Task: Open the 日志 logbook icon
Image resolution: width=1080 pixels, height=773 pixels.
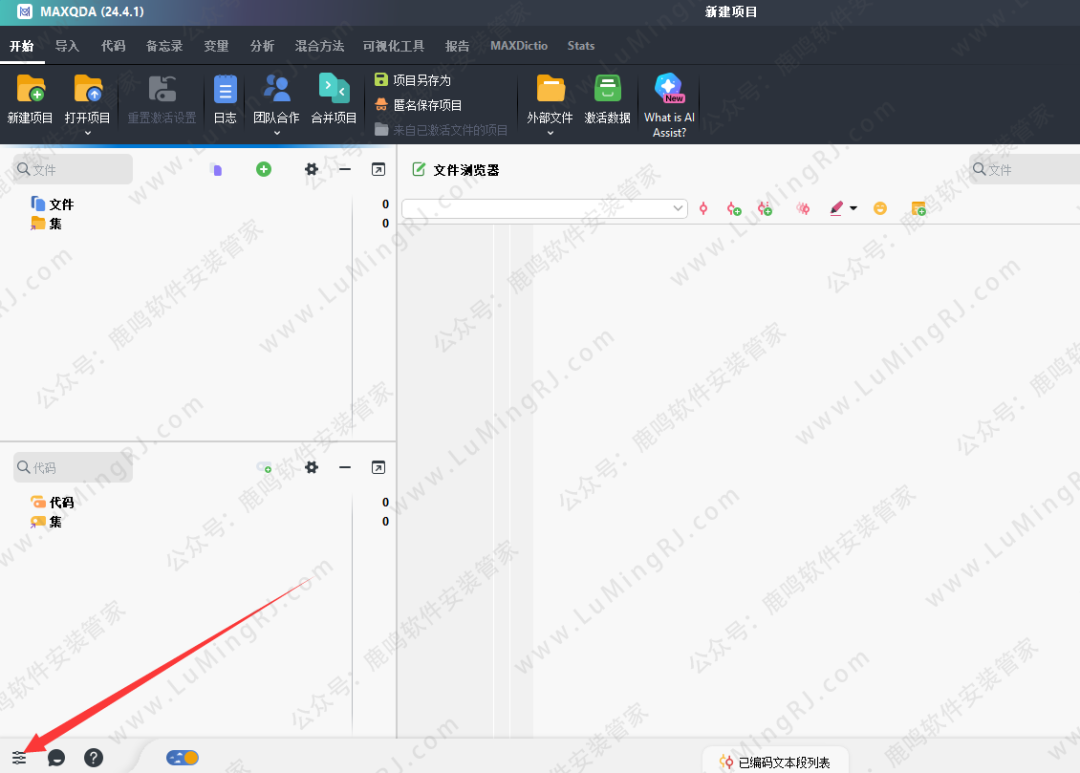Action: (225, 90)
